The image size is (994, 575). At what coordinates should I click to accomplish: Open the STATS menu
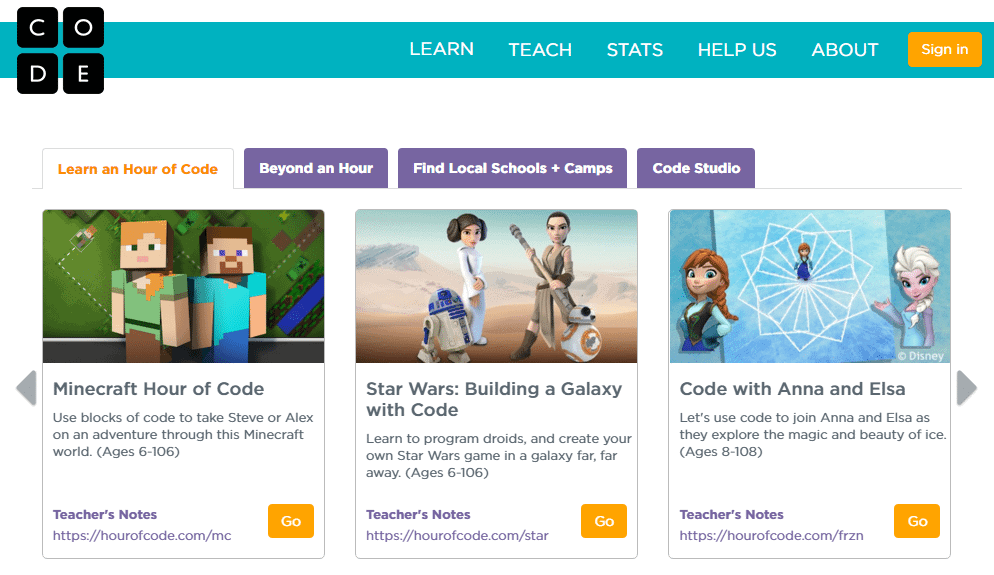(x=635, y=49)
